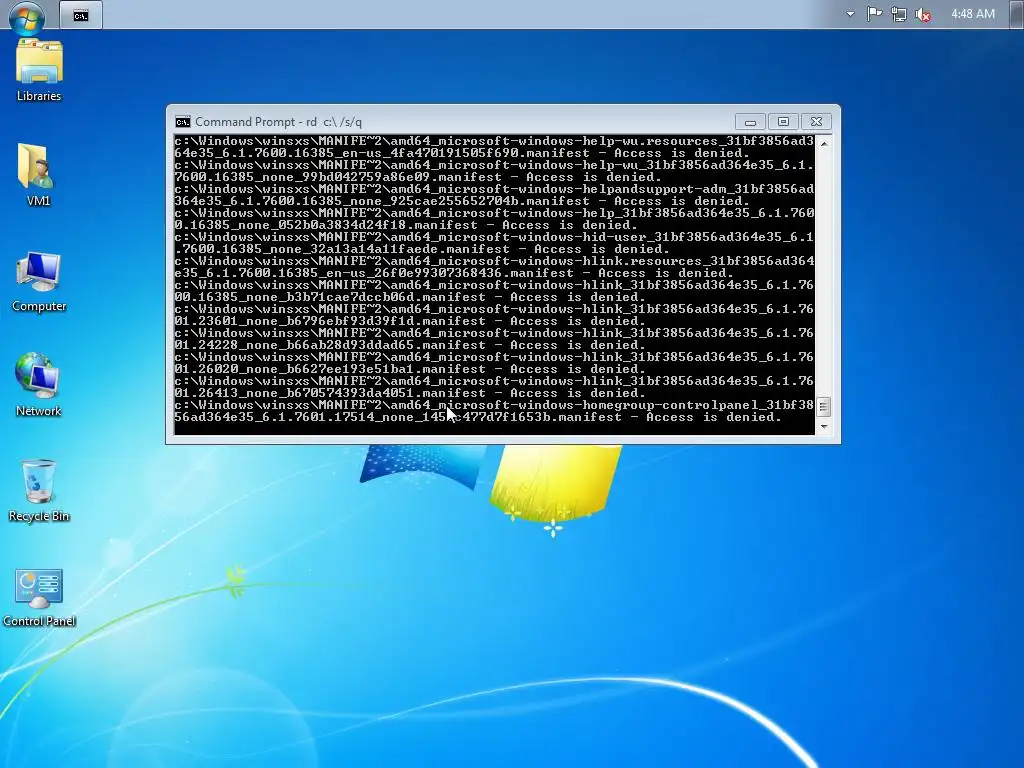Open the Action Center flag icon
Viewport: 1024px width, 768px height.
874,14
